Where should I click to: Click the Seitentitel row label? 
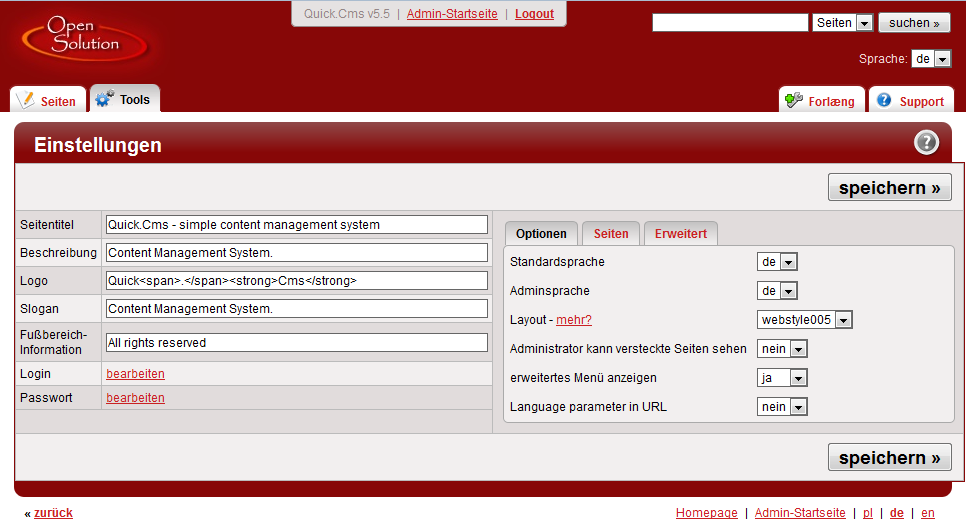(x=47, y=225)
